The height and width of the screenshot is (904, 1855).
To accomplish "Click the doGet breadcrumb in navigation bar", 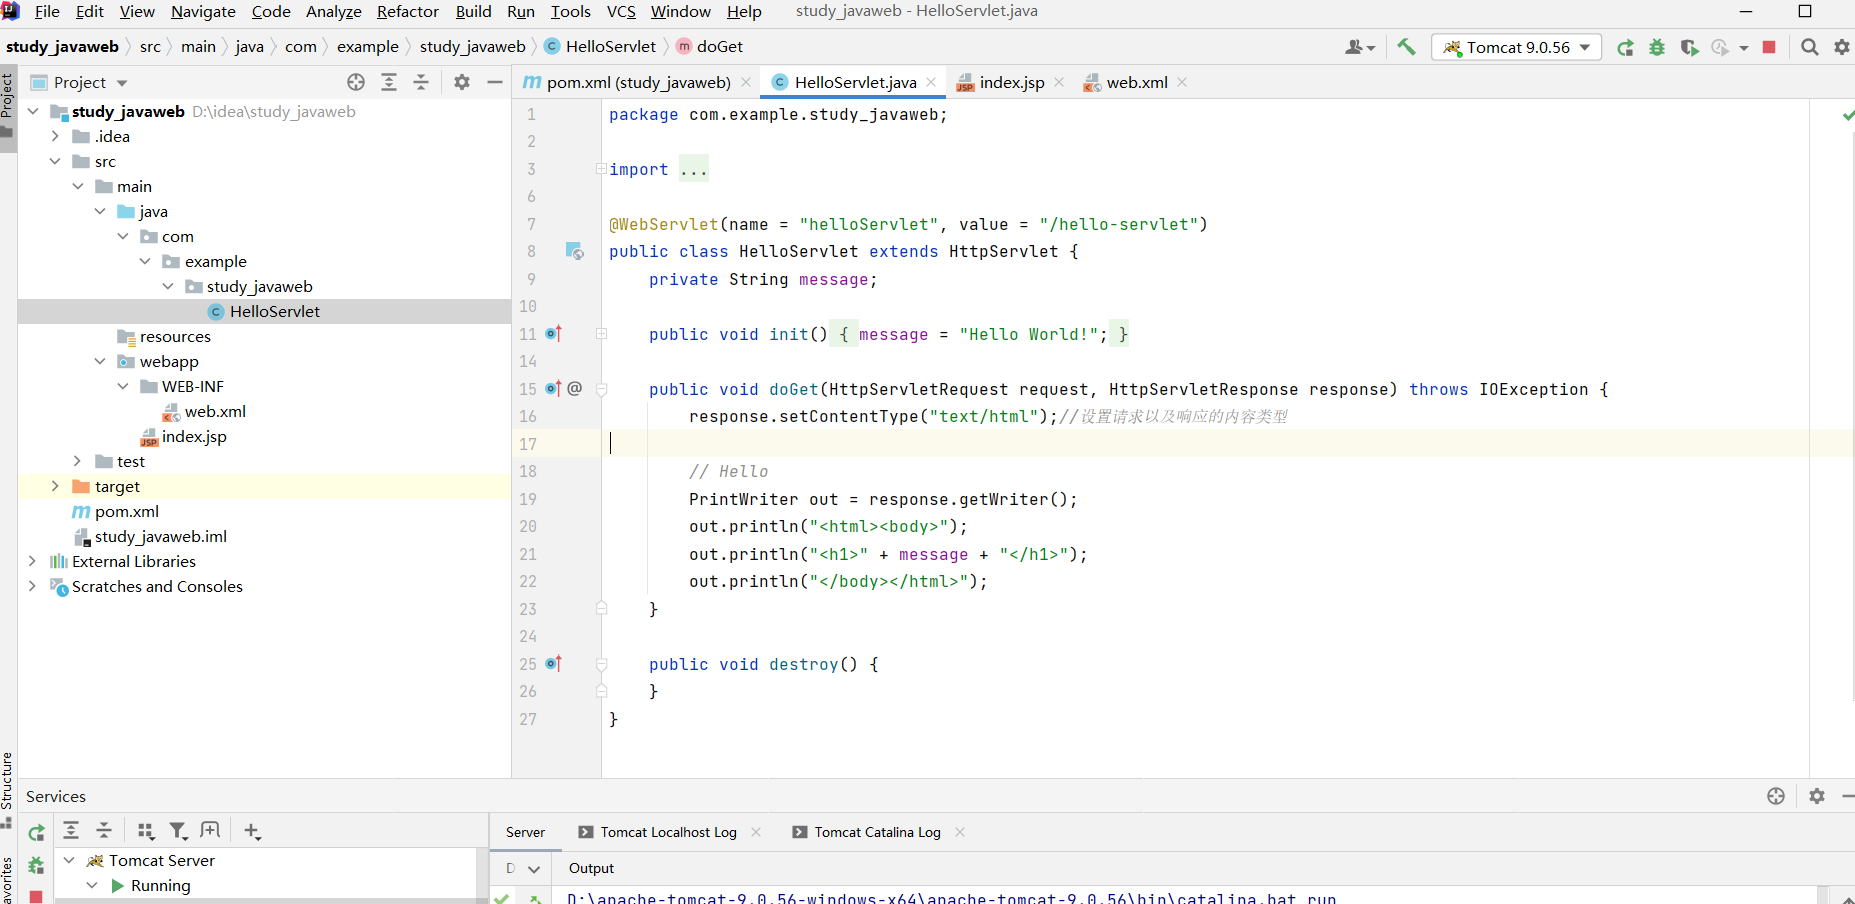I will coord(709,46).
